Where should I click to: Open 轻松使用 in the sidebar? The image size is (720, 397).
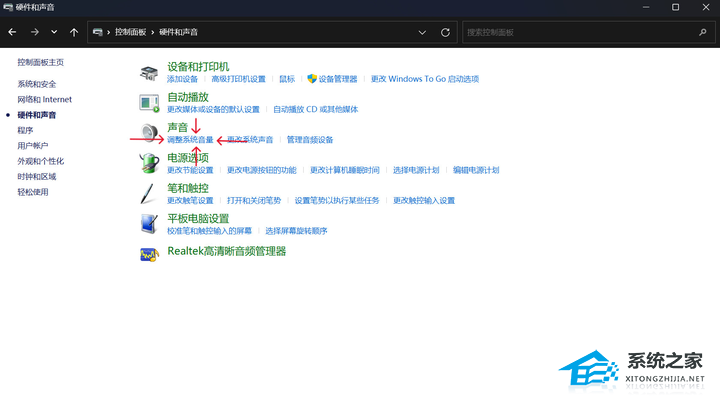[x=33, y=192]
